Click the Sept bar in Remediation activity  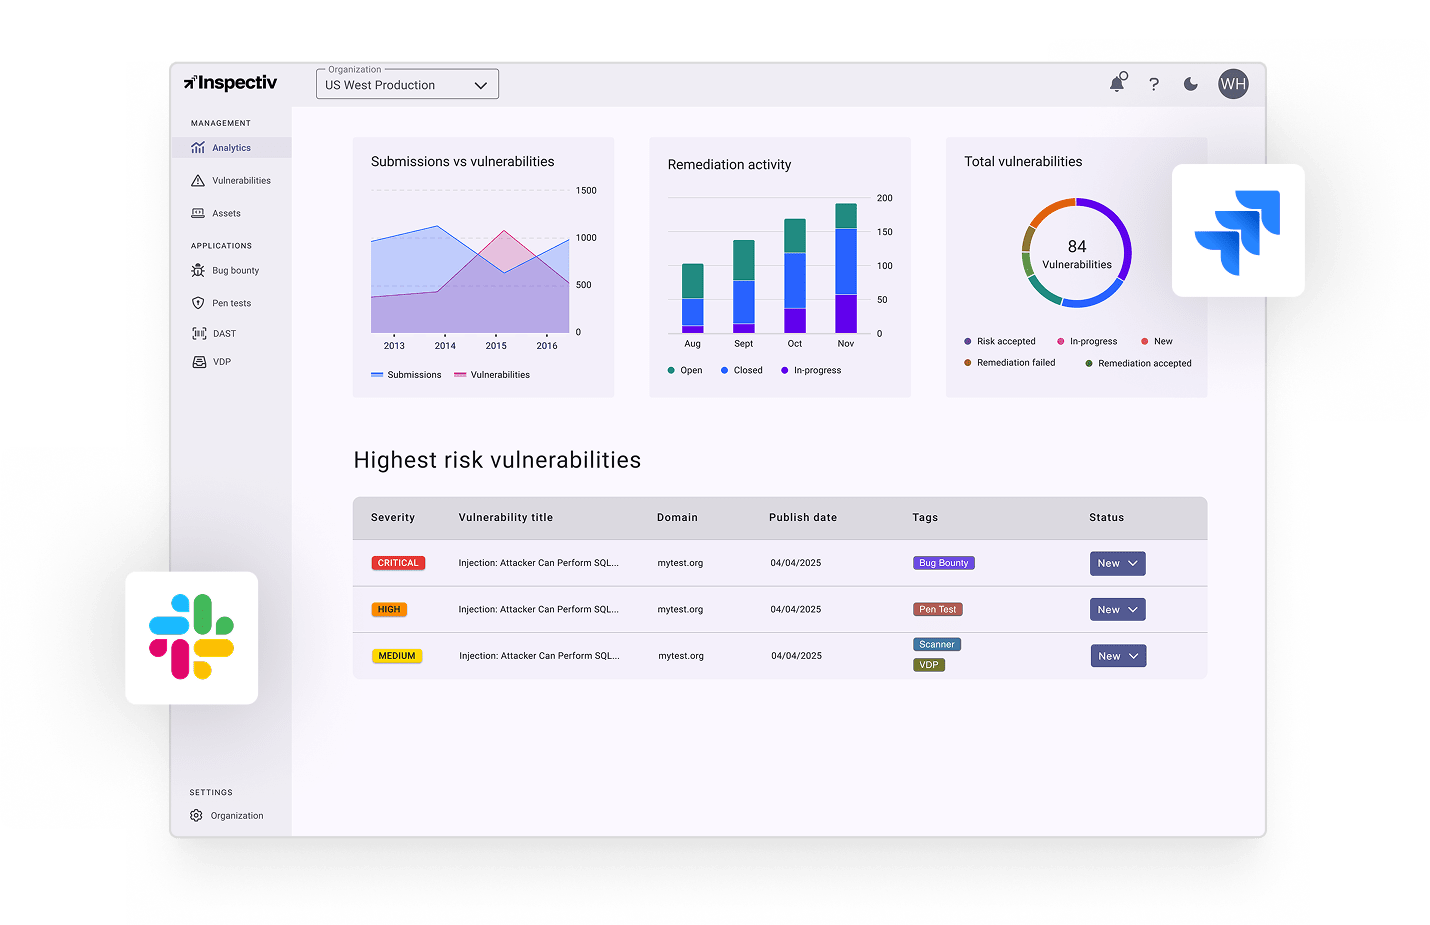tap(744, 286)
